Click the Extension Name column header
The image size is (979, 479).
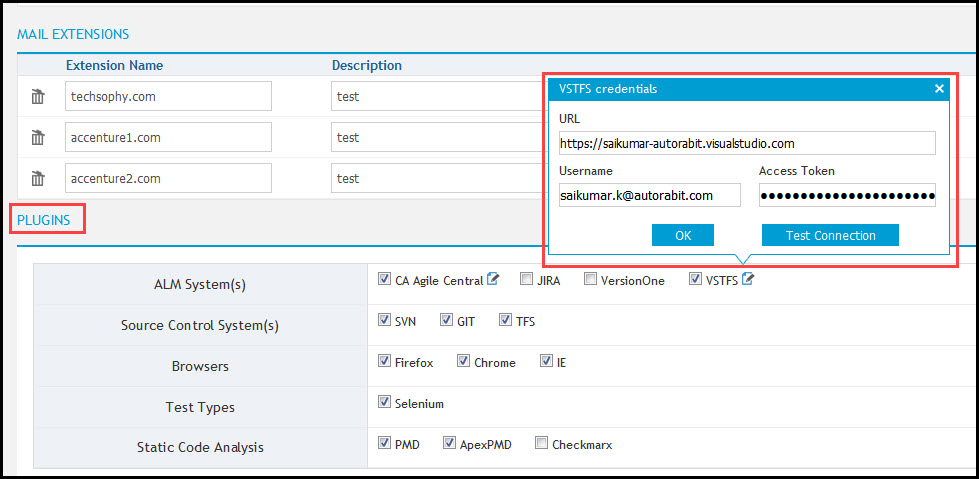click(x=114, y=65)
